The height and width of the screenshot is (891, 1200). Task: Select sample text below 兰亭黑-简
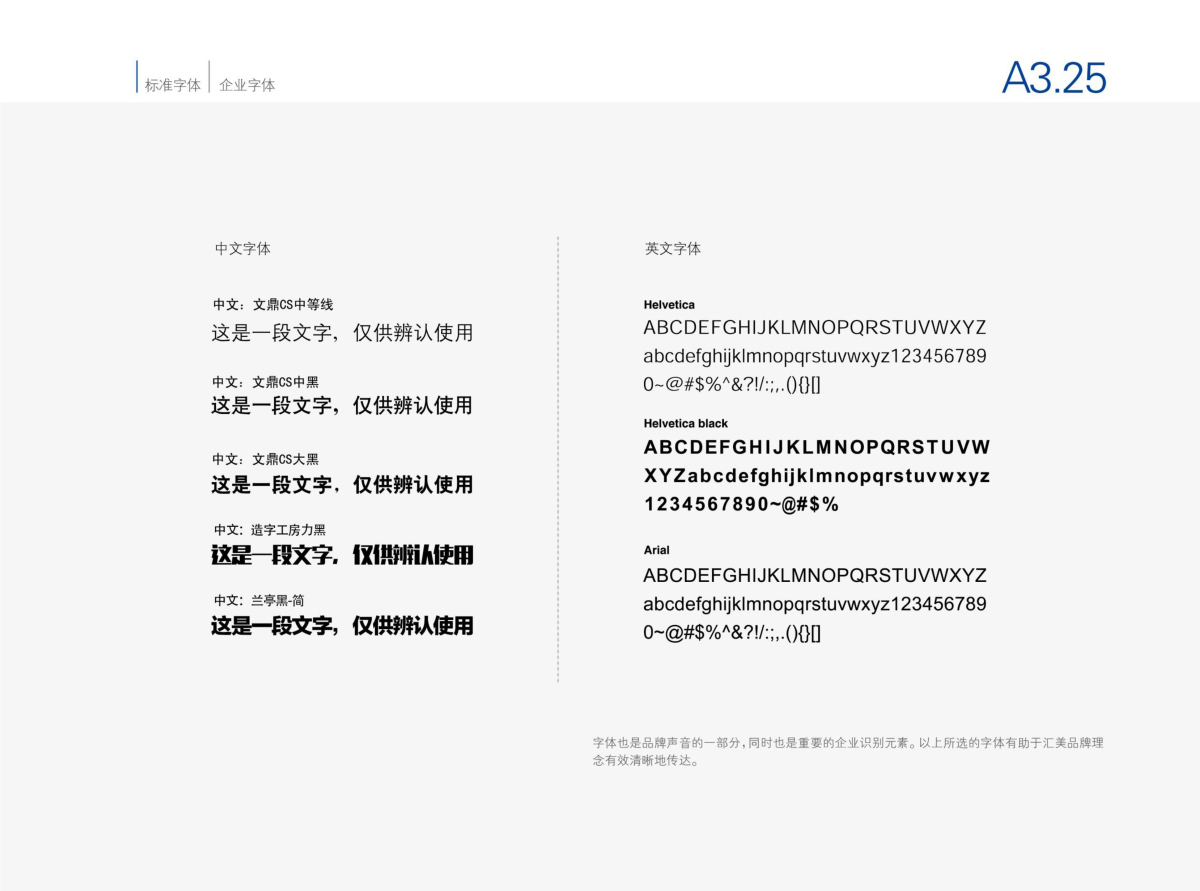click(x=341, y=626)
